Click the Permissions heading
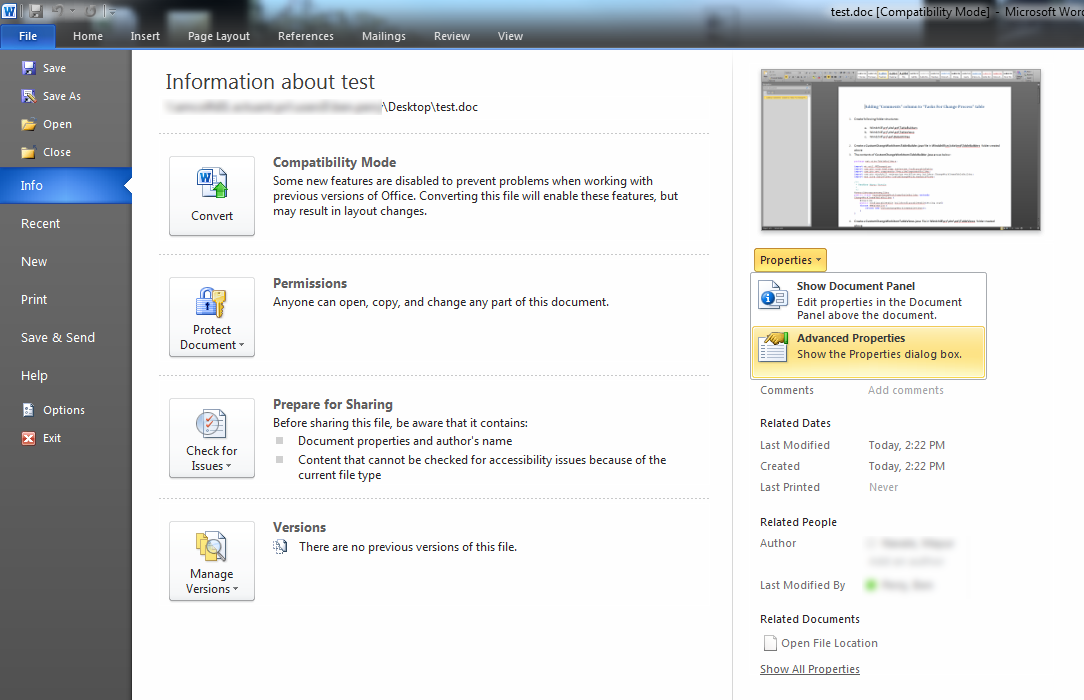The image size is (1084, 700). click(310, 283)
